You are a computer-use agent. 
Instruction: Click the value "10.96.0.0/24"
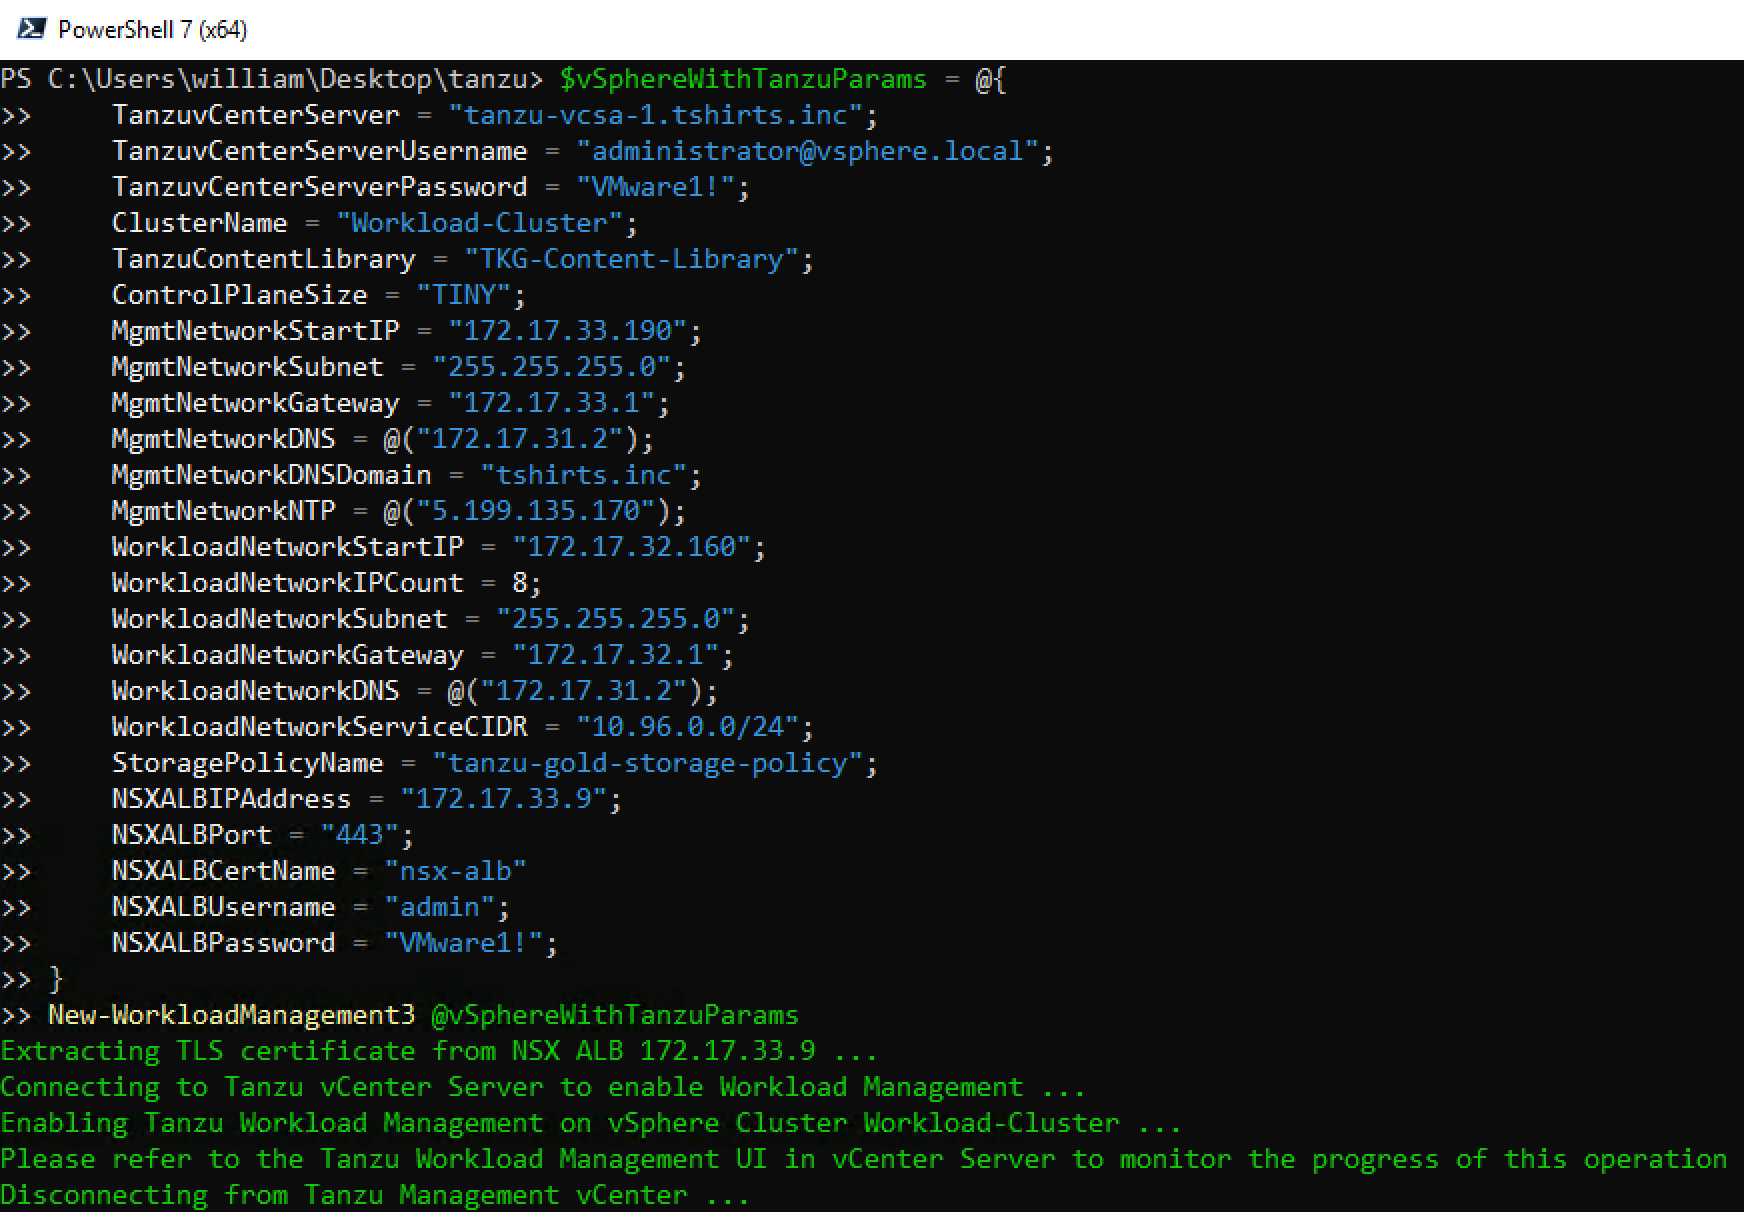[687, 727]
